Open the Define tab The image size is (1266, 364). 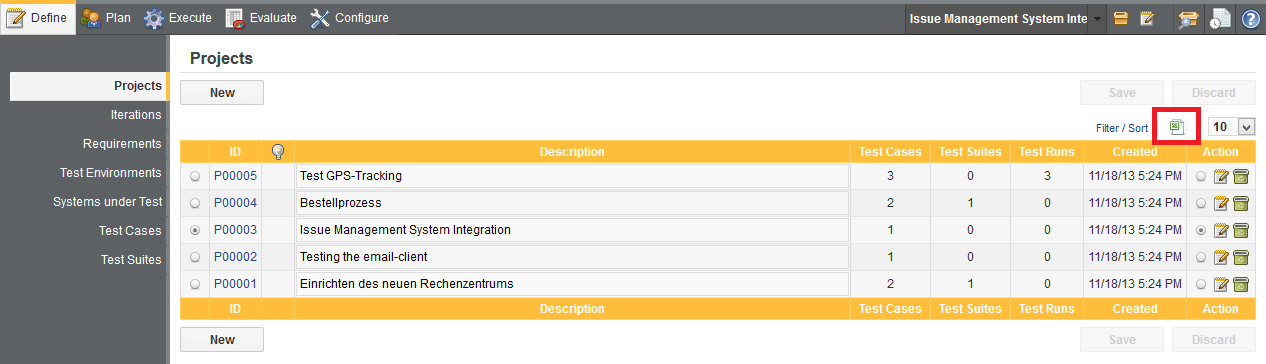tap(38, 18)
